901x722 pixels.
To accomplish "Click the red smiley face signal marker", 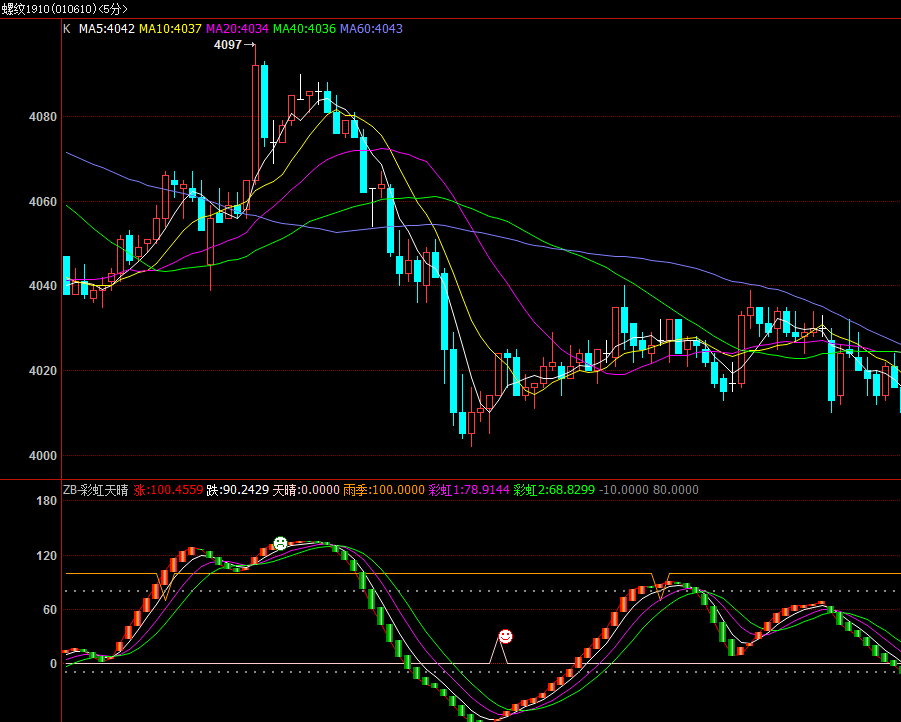I will 505,636.
